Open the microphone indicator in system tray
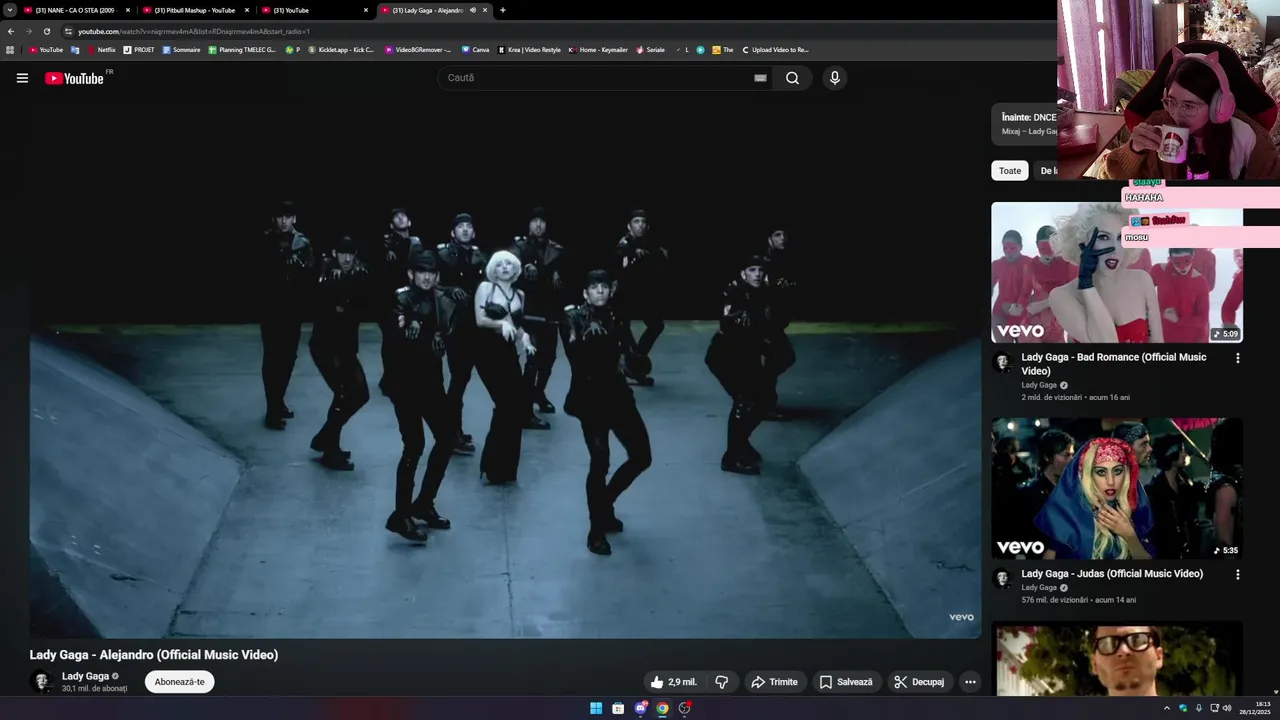Screen dimensions: 1280x720 [x=1199, y=708]
